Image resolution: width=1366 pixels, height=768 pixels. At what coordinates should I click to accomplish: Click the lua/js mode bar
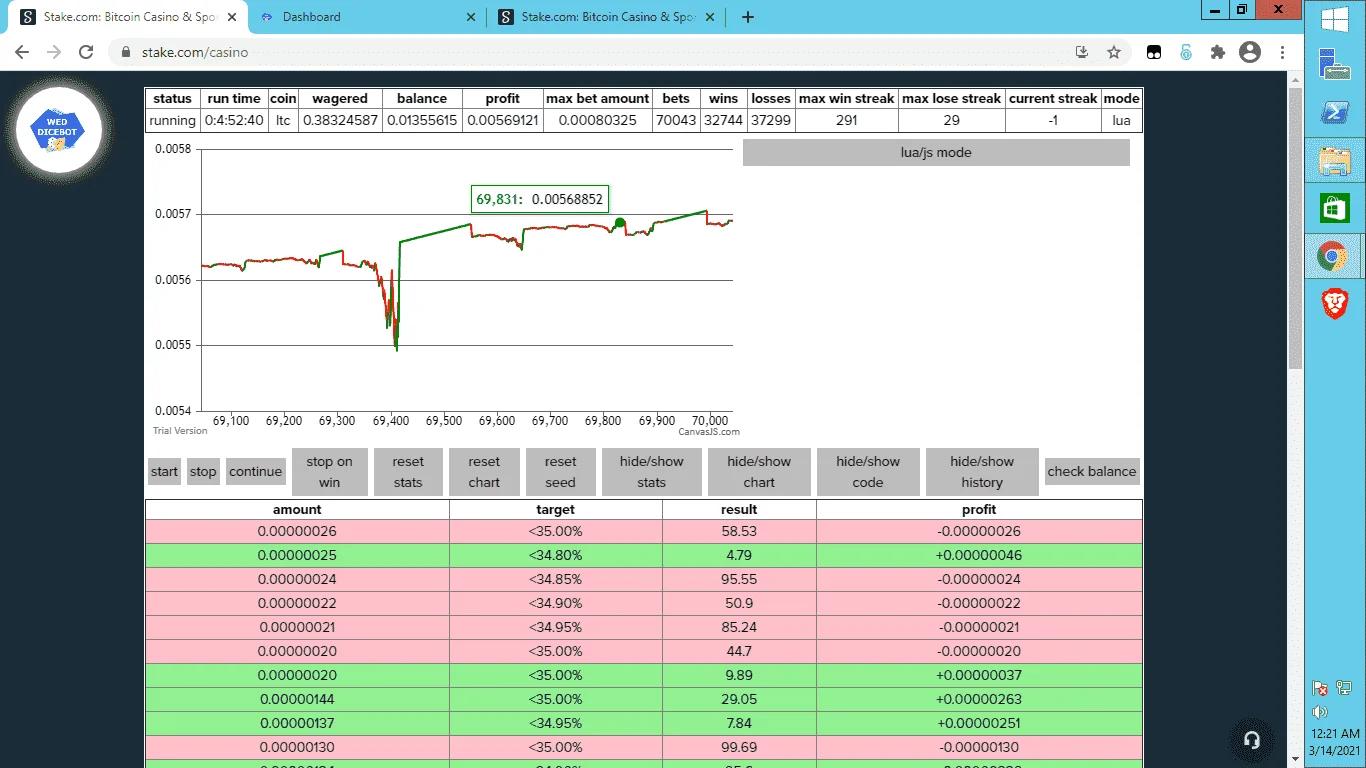point(936,153)
